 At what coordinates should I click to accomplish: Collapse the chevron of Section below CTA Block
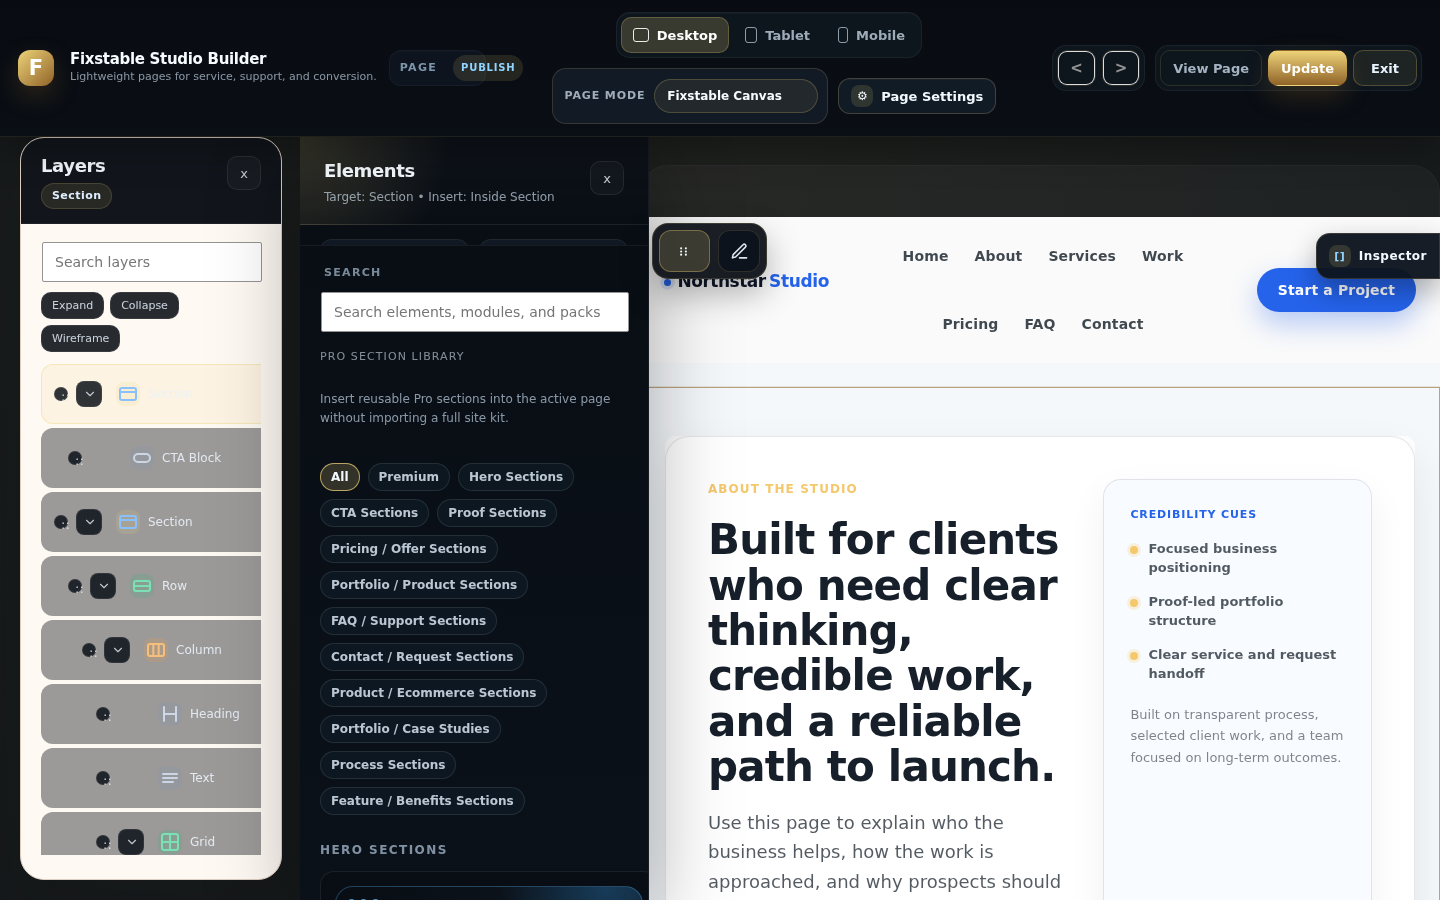point(89,522)
